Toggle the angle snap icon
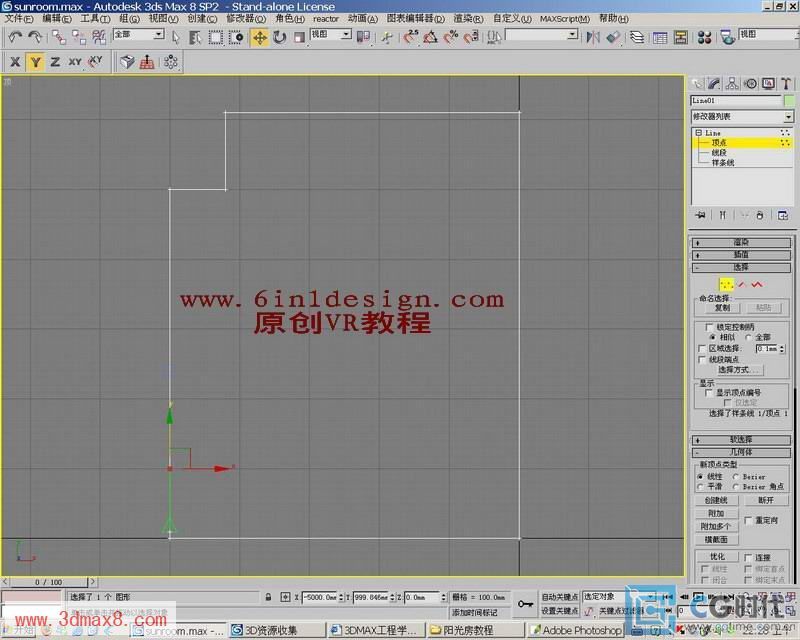The height and width of the screenshot is (640, 800). [x=431, y=37]
